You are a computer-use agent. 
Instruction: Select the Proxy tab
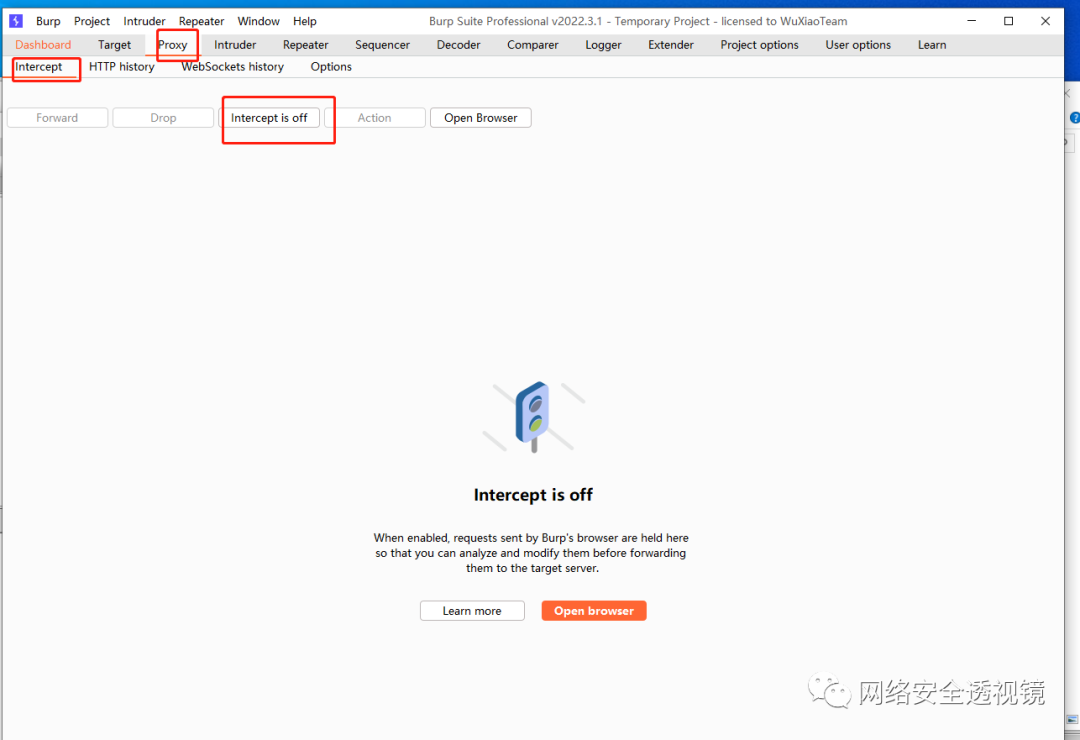[x=172, y=45]
